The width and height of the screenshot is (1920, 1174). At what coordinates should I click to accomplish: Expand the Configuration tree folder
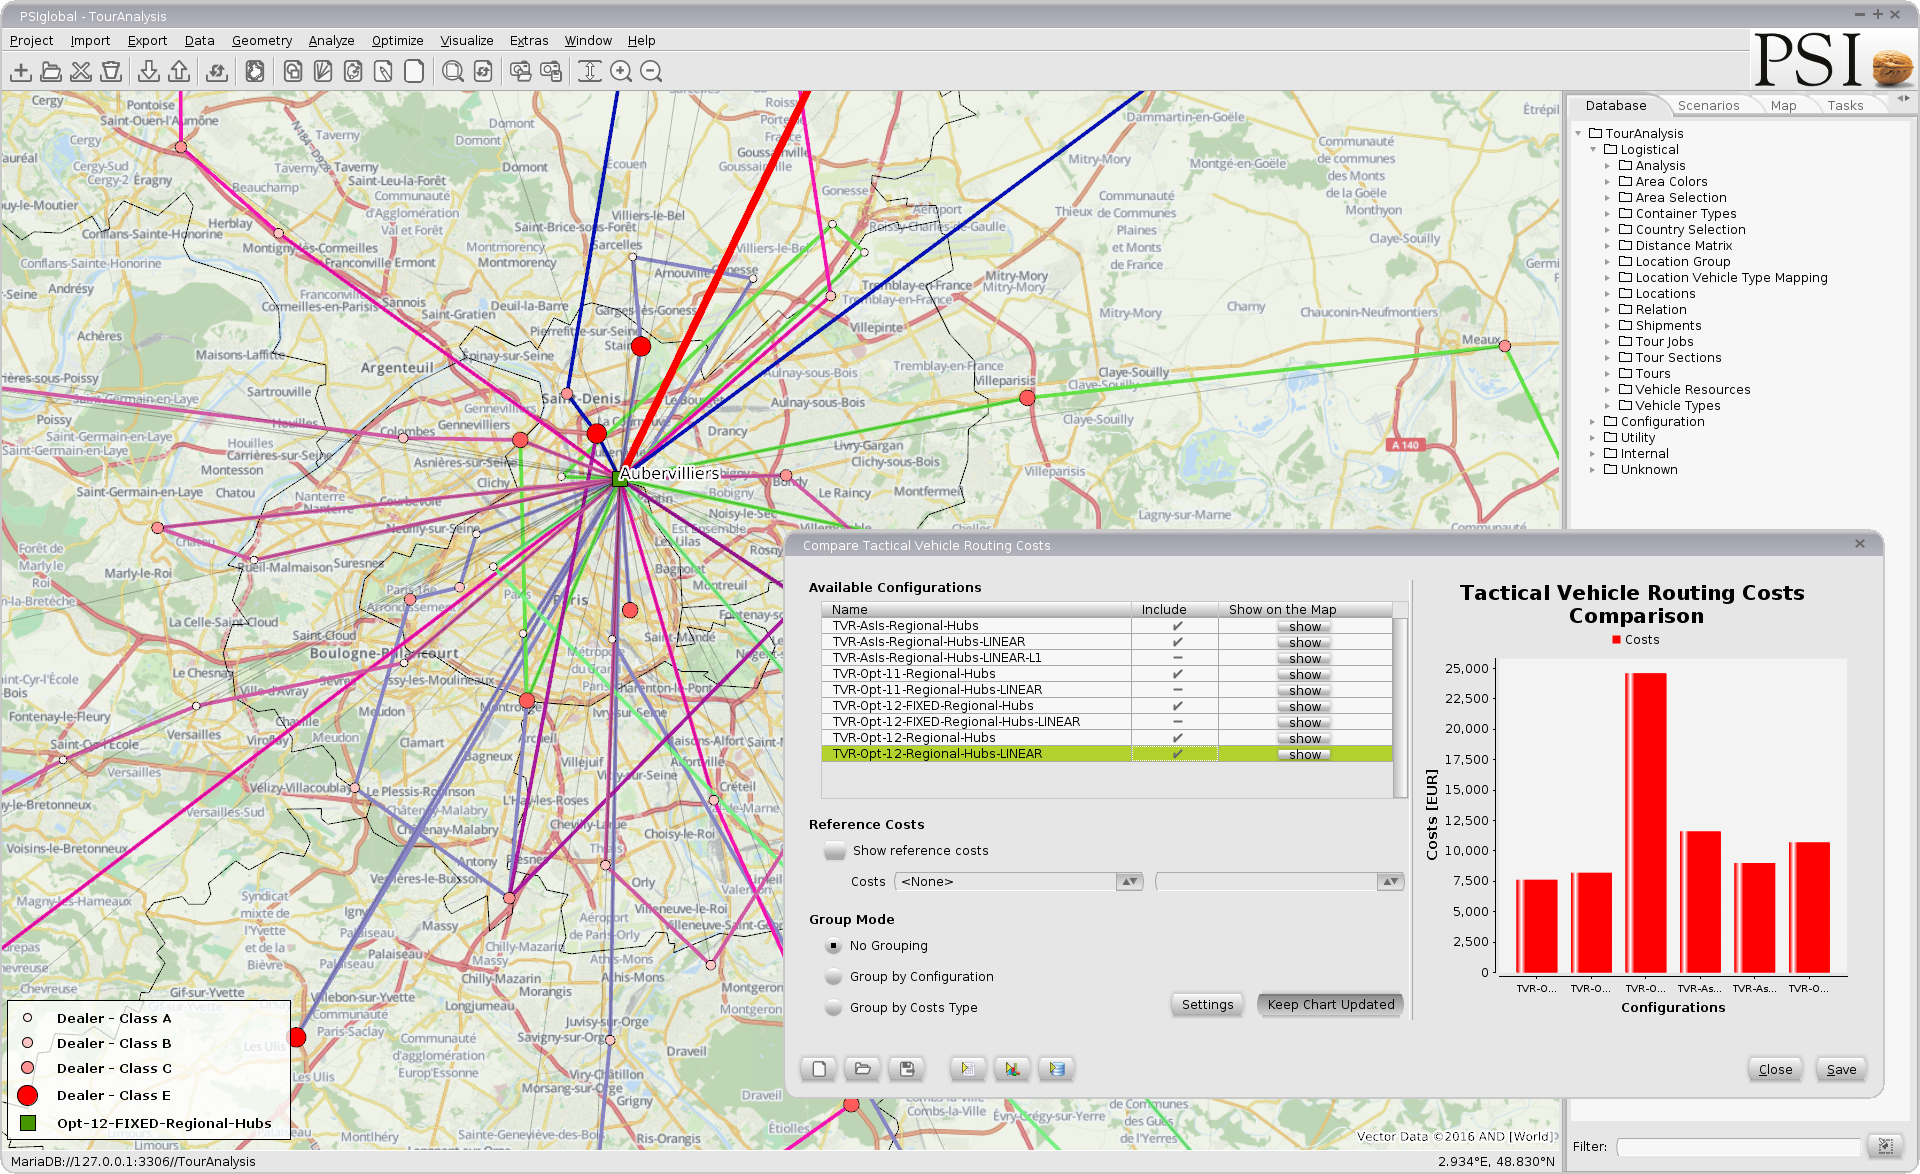pos(1593,422)
